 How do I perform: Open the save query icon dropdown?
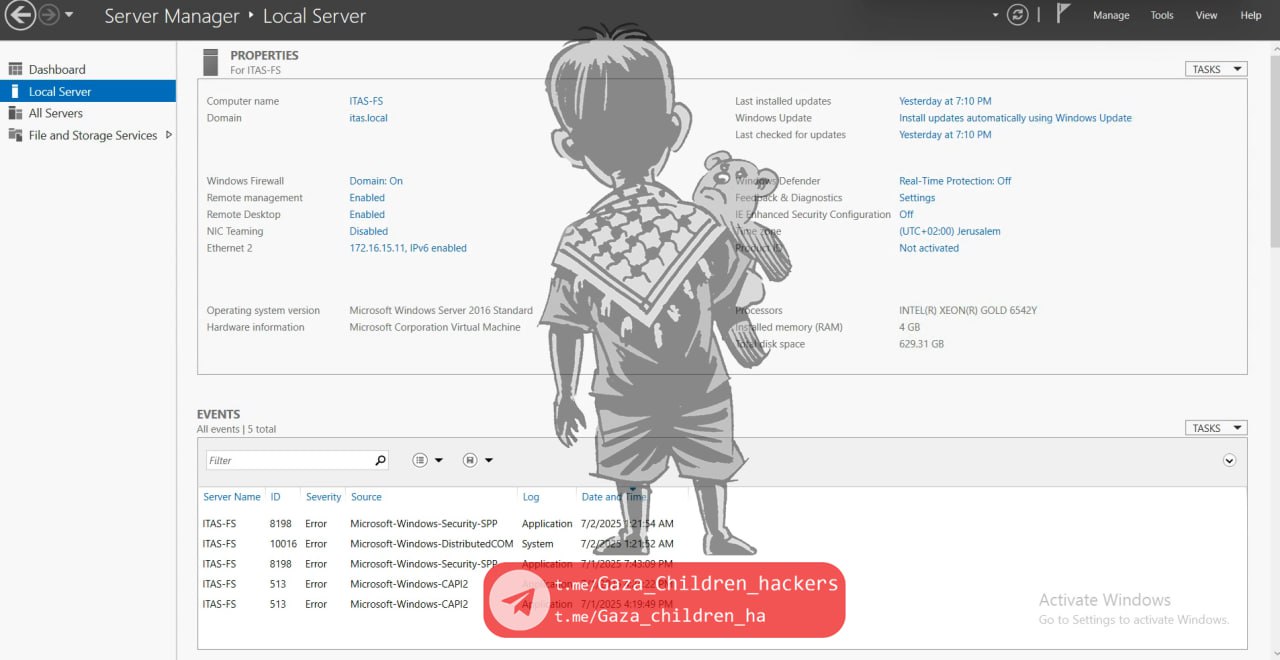coord(470,460)
